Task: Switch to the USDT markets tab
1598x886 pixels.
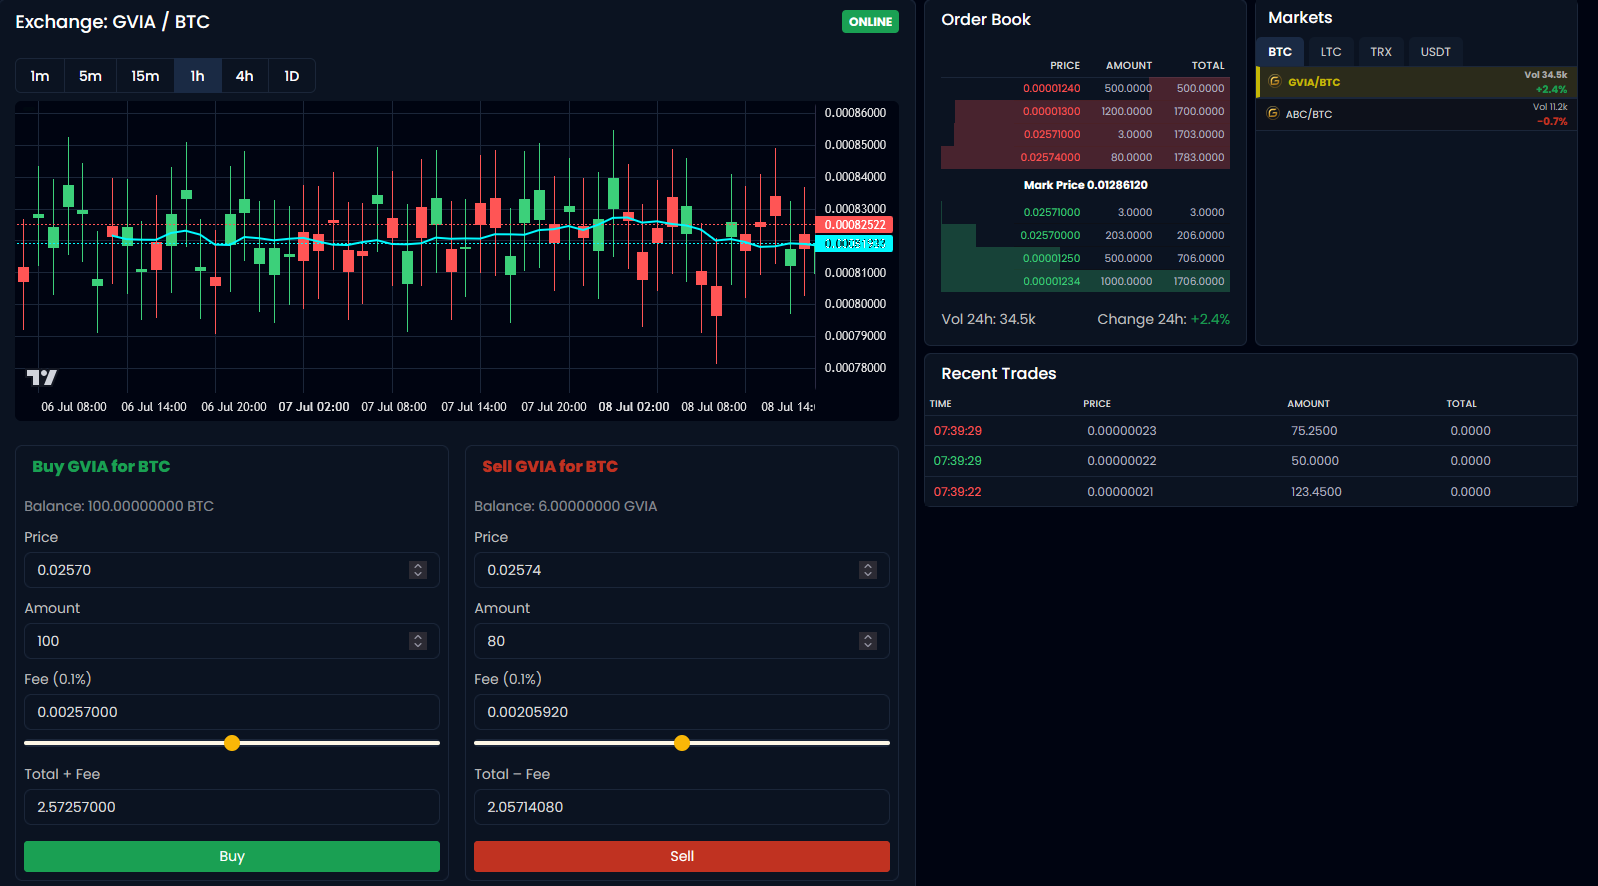Action: 1435,52
